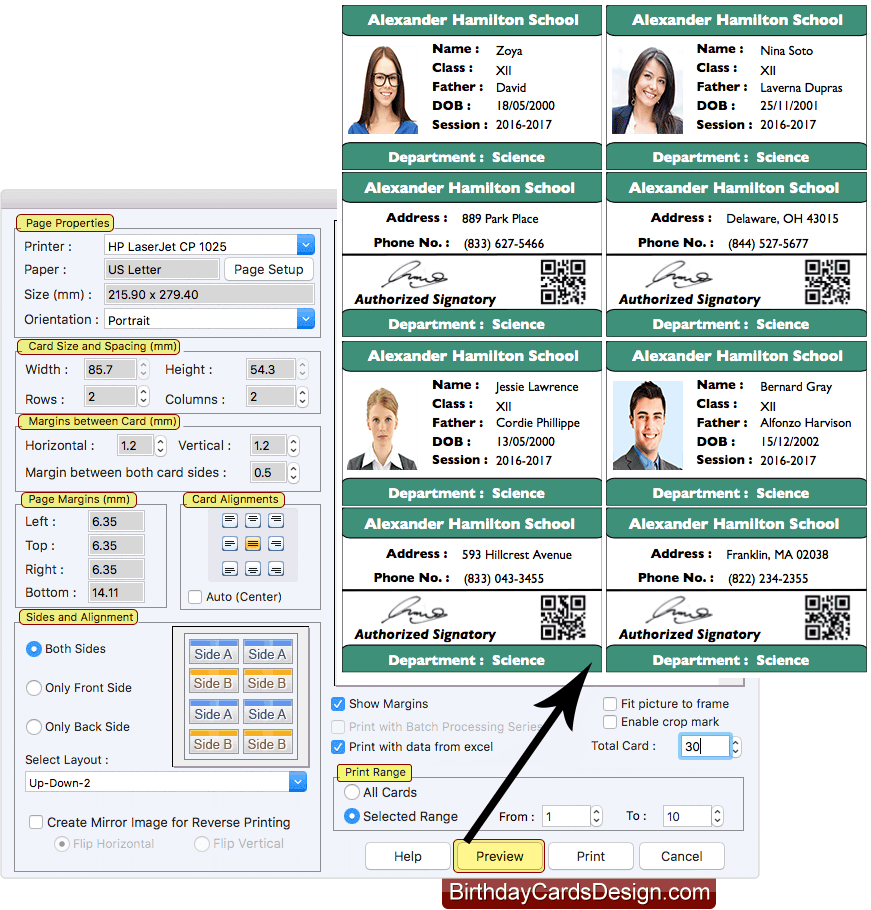Select top-center card alignment icon
This screenshot has height=910, width=871.
(252, 520)
